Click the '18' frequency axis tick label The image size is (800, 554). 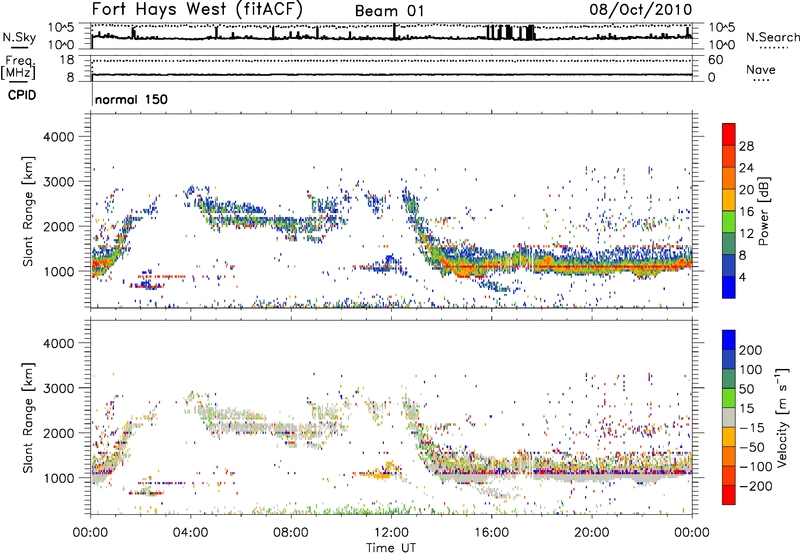click(x=66, y=60)
